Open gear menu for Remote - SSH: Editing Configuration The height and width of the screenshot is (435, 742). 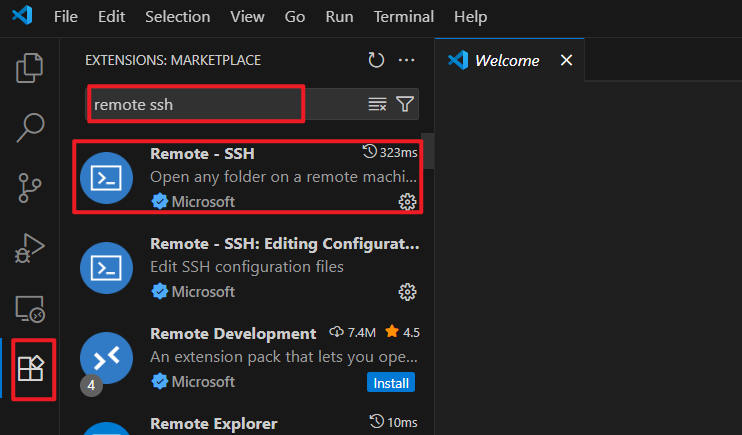pyautogui.click(x=407, y=292)
